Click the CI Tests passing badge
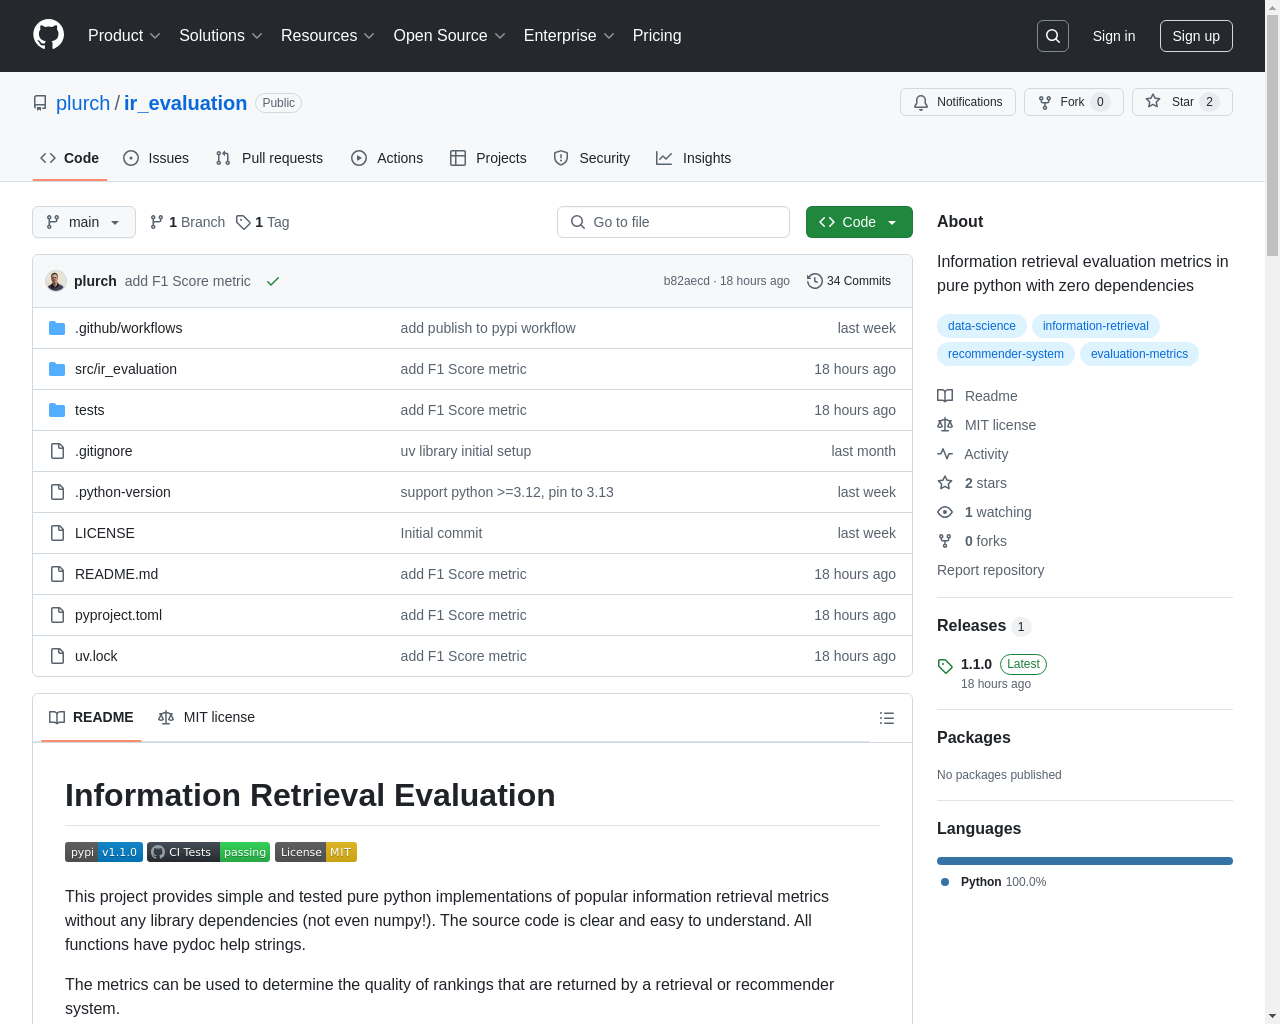Image resolution: width=1280 pixels, height=1024 pixels. tap(208, 852)
